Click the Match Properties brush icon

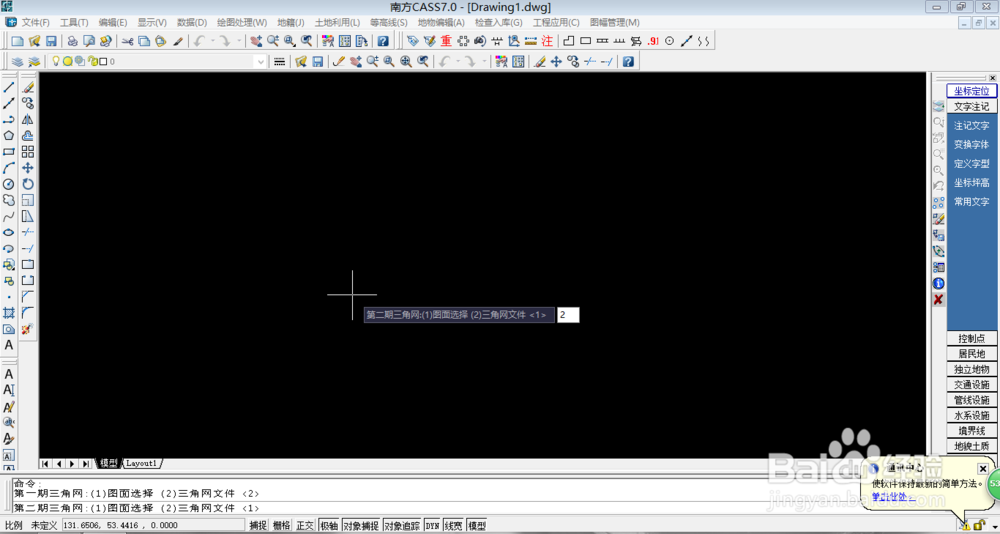[178, 41]
